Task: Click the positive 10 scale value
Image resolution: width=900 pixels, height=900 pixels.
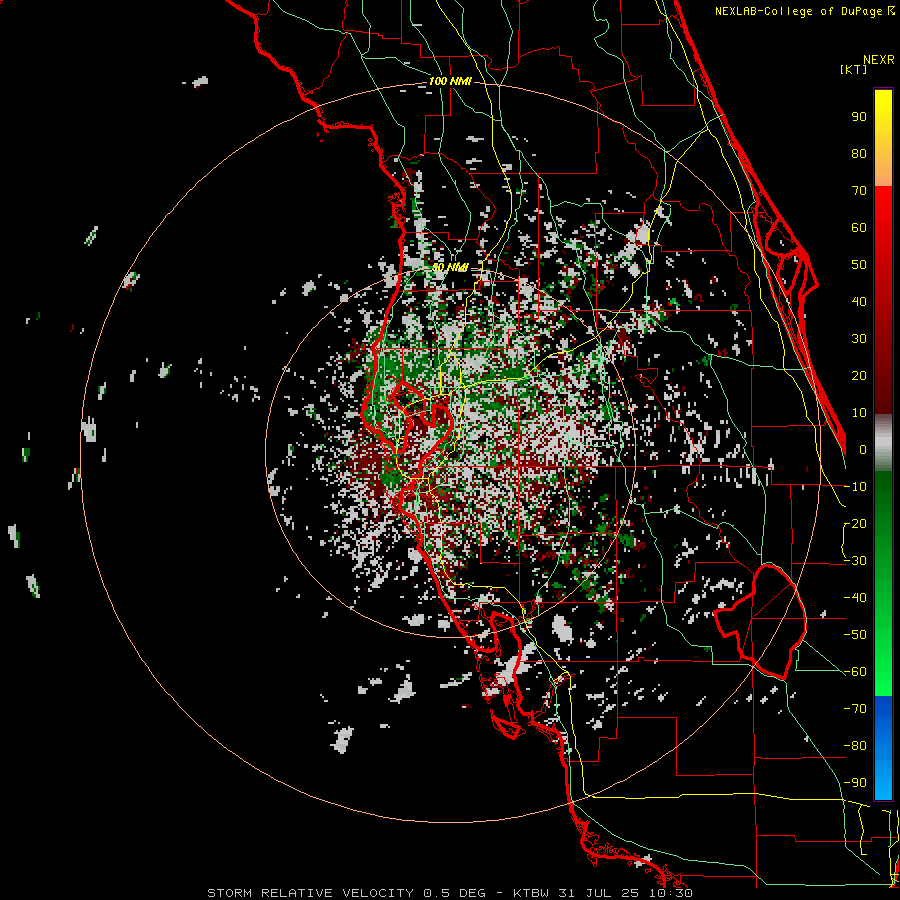Action: point(859,413)
